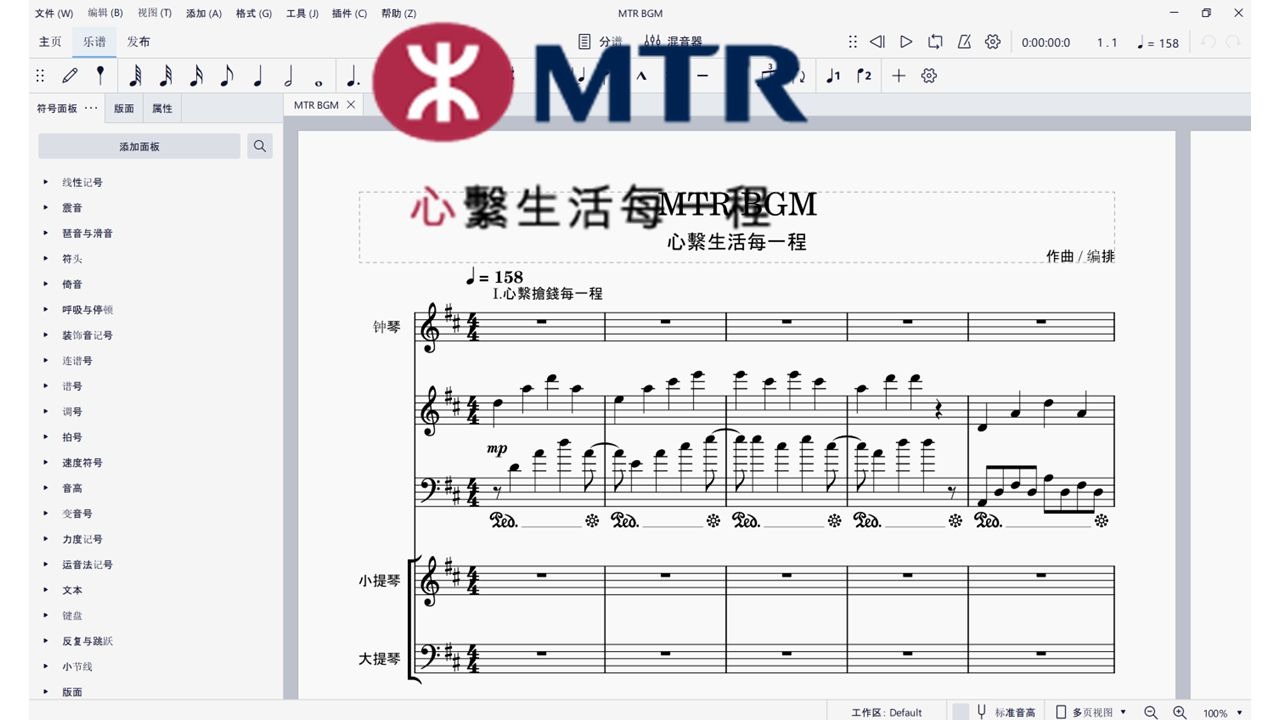Open the 符号面板 three-dots options

[91, 108]
